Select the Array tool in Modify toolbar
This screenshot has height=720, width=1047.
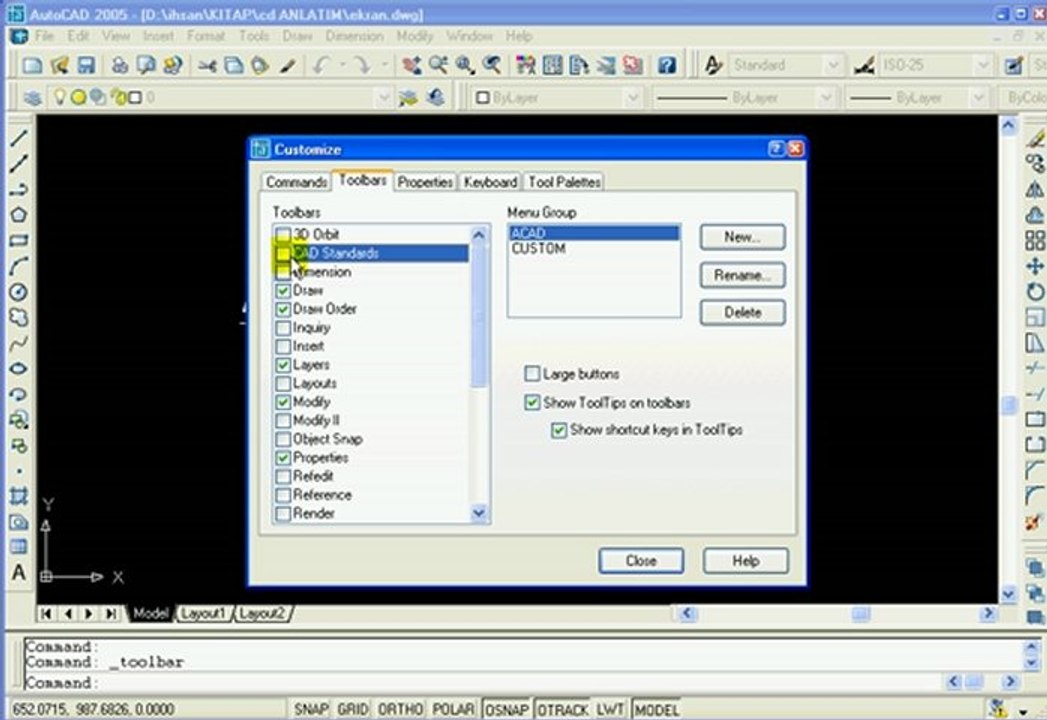(x=1035, y=240)
